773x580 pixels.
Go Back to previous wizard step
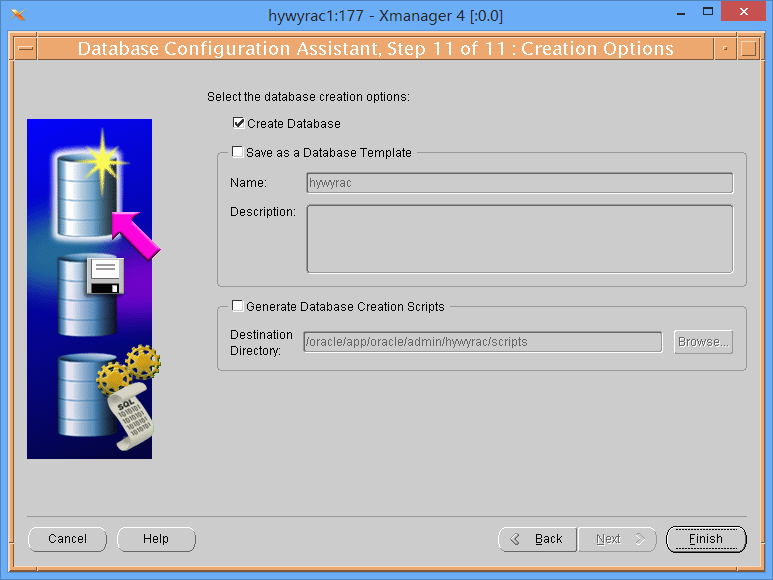pos(537,539)
